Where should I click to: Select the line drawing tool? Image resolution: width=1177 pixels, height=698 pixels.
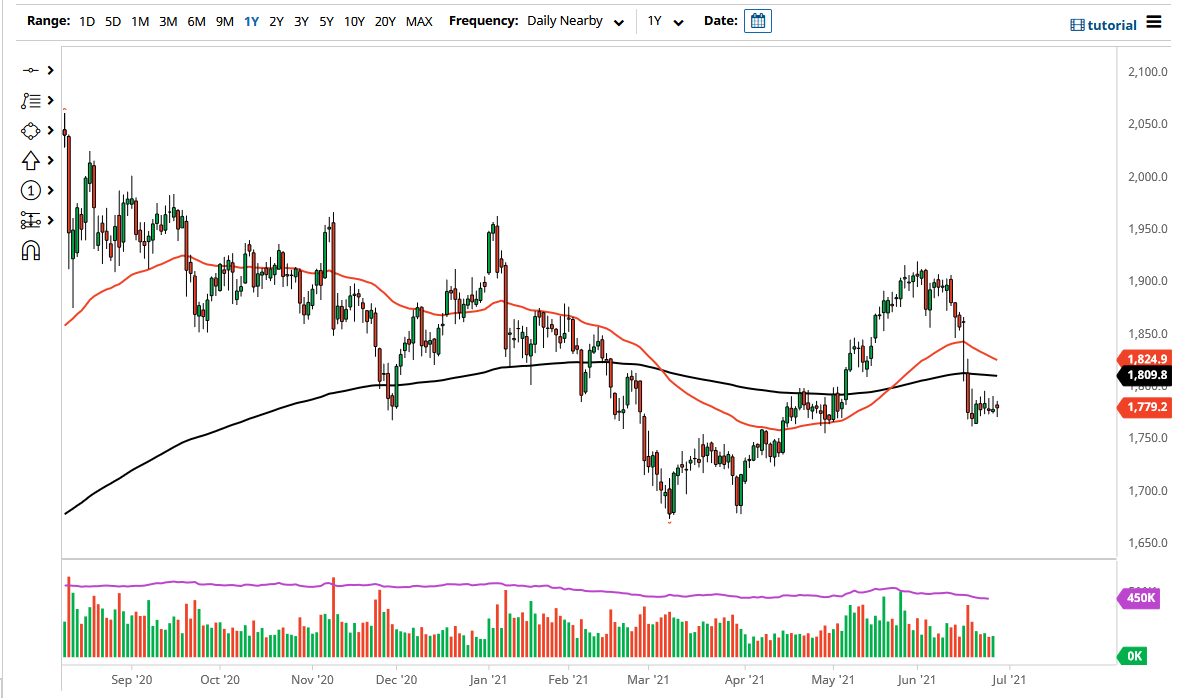(x=30, y=70)
